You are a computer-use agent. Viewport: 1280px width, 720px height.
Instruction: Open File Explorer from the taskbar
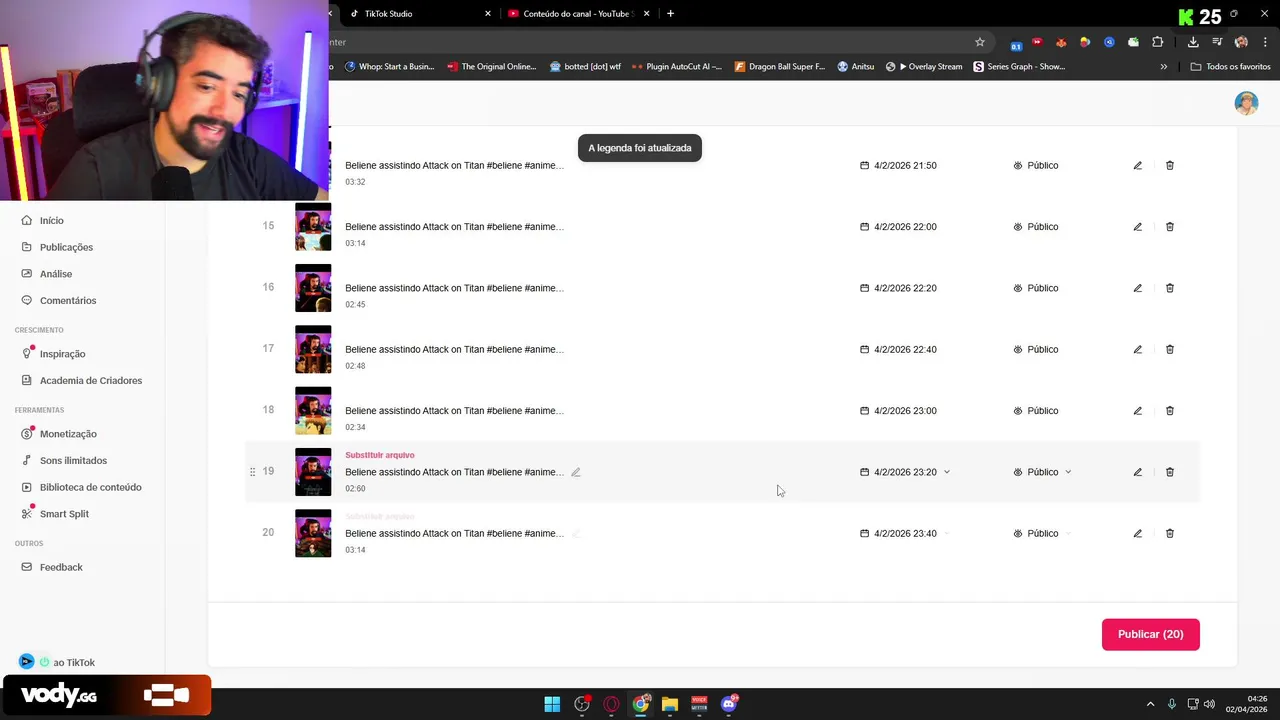[670, 704]
